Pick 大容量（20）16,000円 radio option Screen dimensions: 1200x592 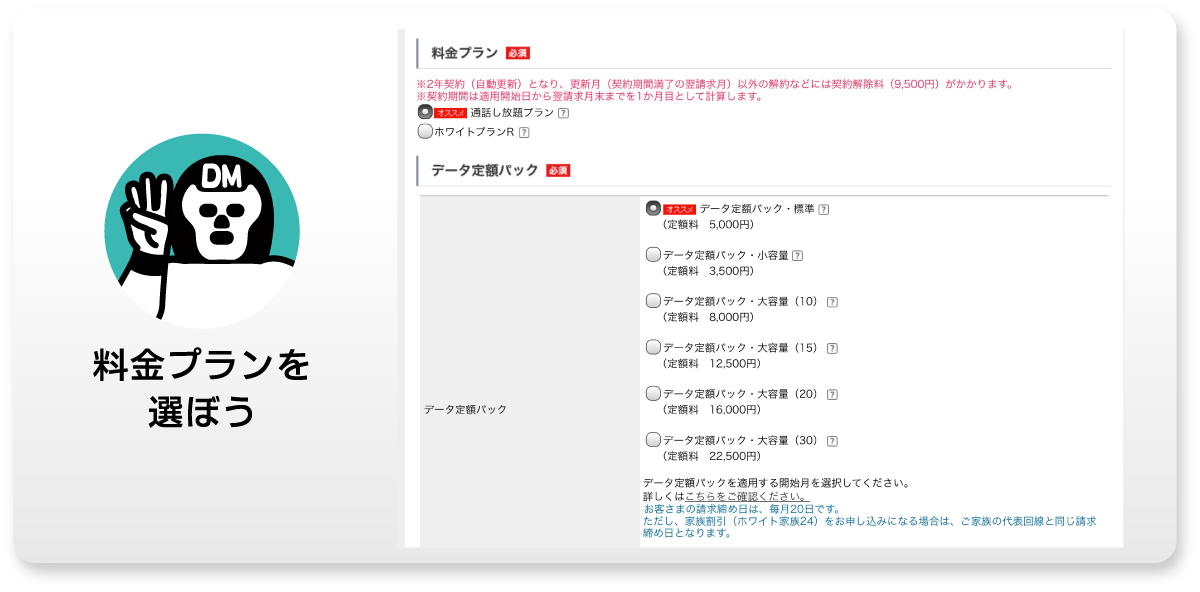click(x=653, y=393)
